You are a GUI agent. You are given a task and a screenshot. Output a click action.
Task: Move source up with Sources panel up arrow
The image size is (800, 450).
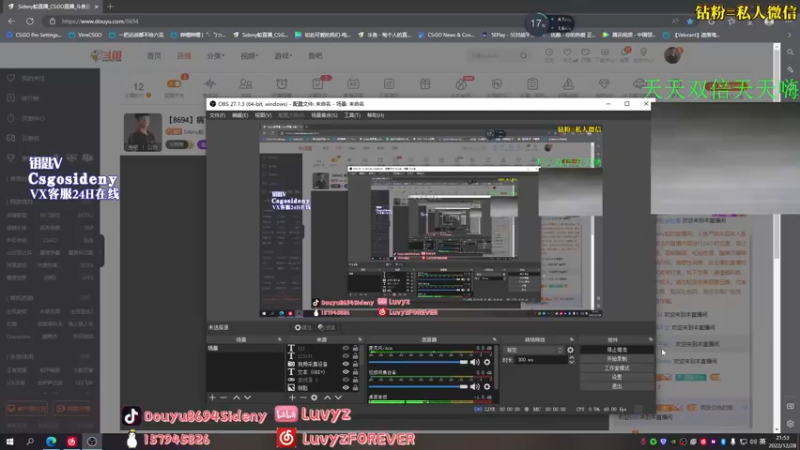327,397
